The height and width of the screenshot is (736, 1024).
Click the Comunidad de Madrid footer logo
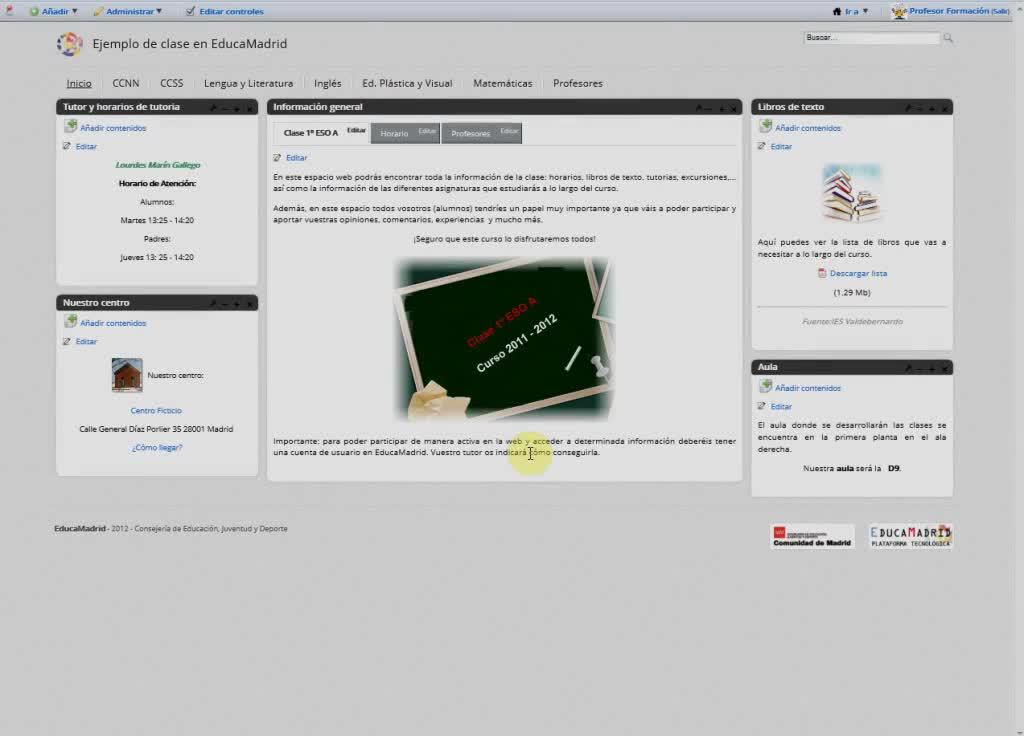coord(812,536)
